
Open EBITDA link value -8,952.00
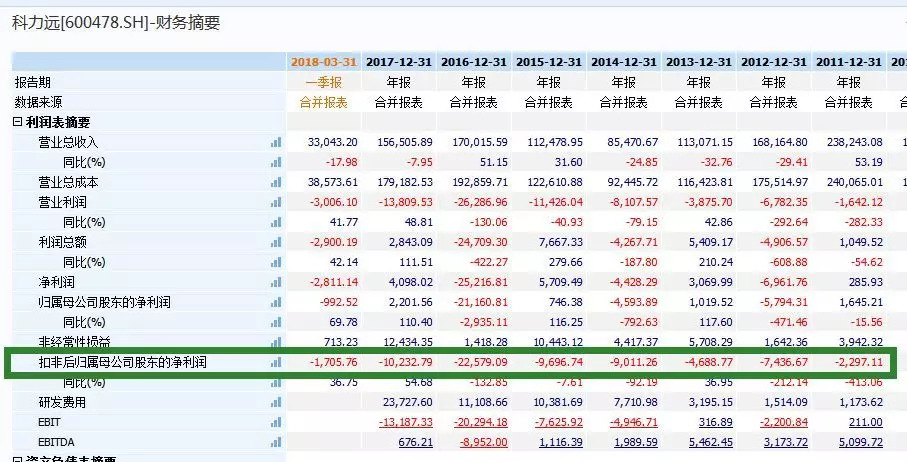click(x=484, y=442)
